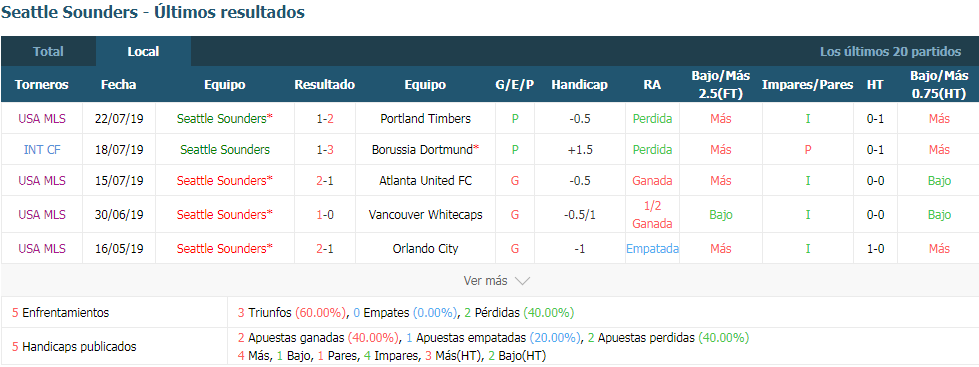This screenshot has width=979, height=367.
Task: Click the Handicap column header
Action: coord(579,85)
